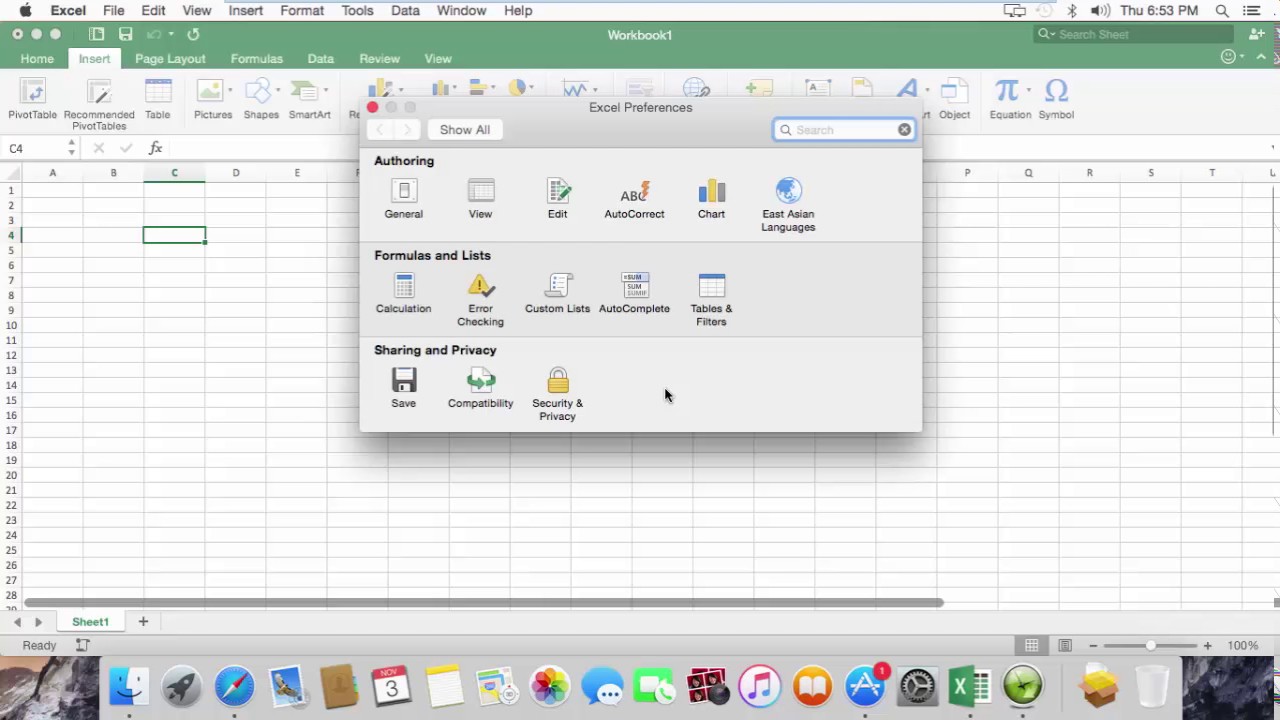The image size is (1280, 720).
Task: Open Edit preferences pane
Action: [x=557, y=198]
